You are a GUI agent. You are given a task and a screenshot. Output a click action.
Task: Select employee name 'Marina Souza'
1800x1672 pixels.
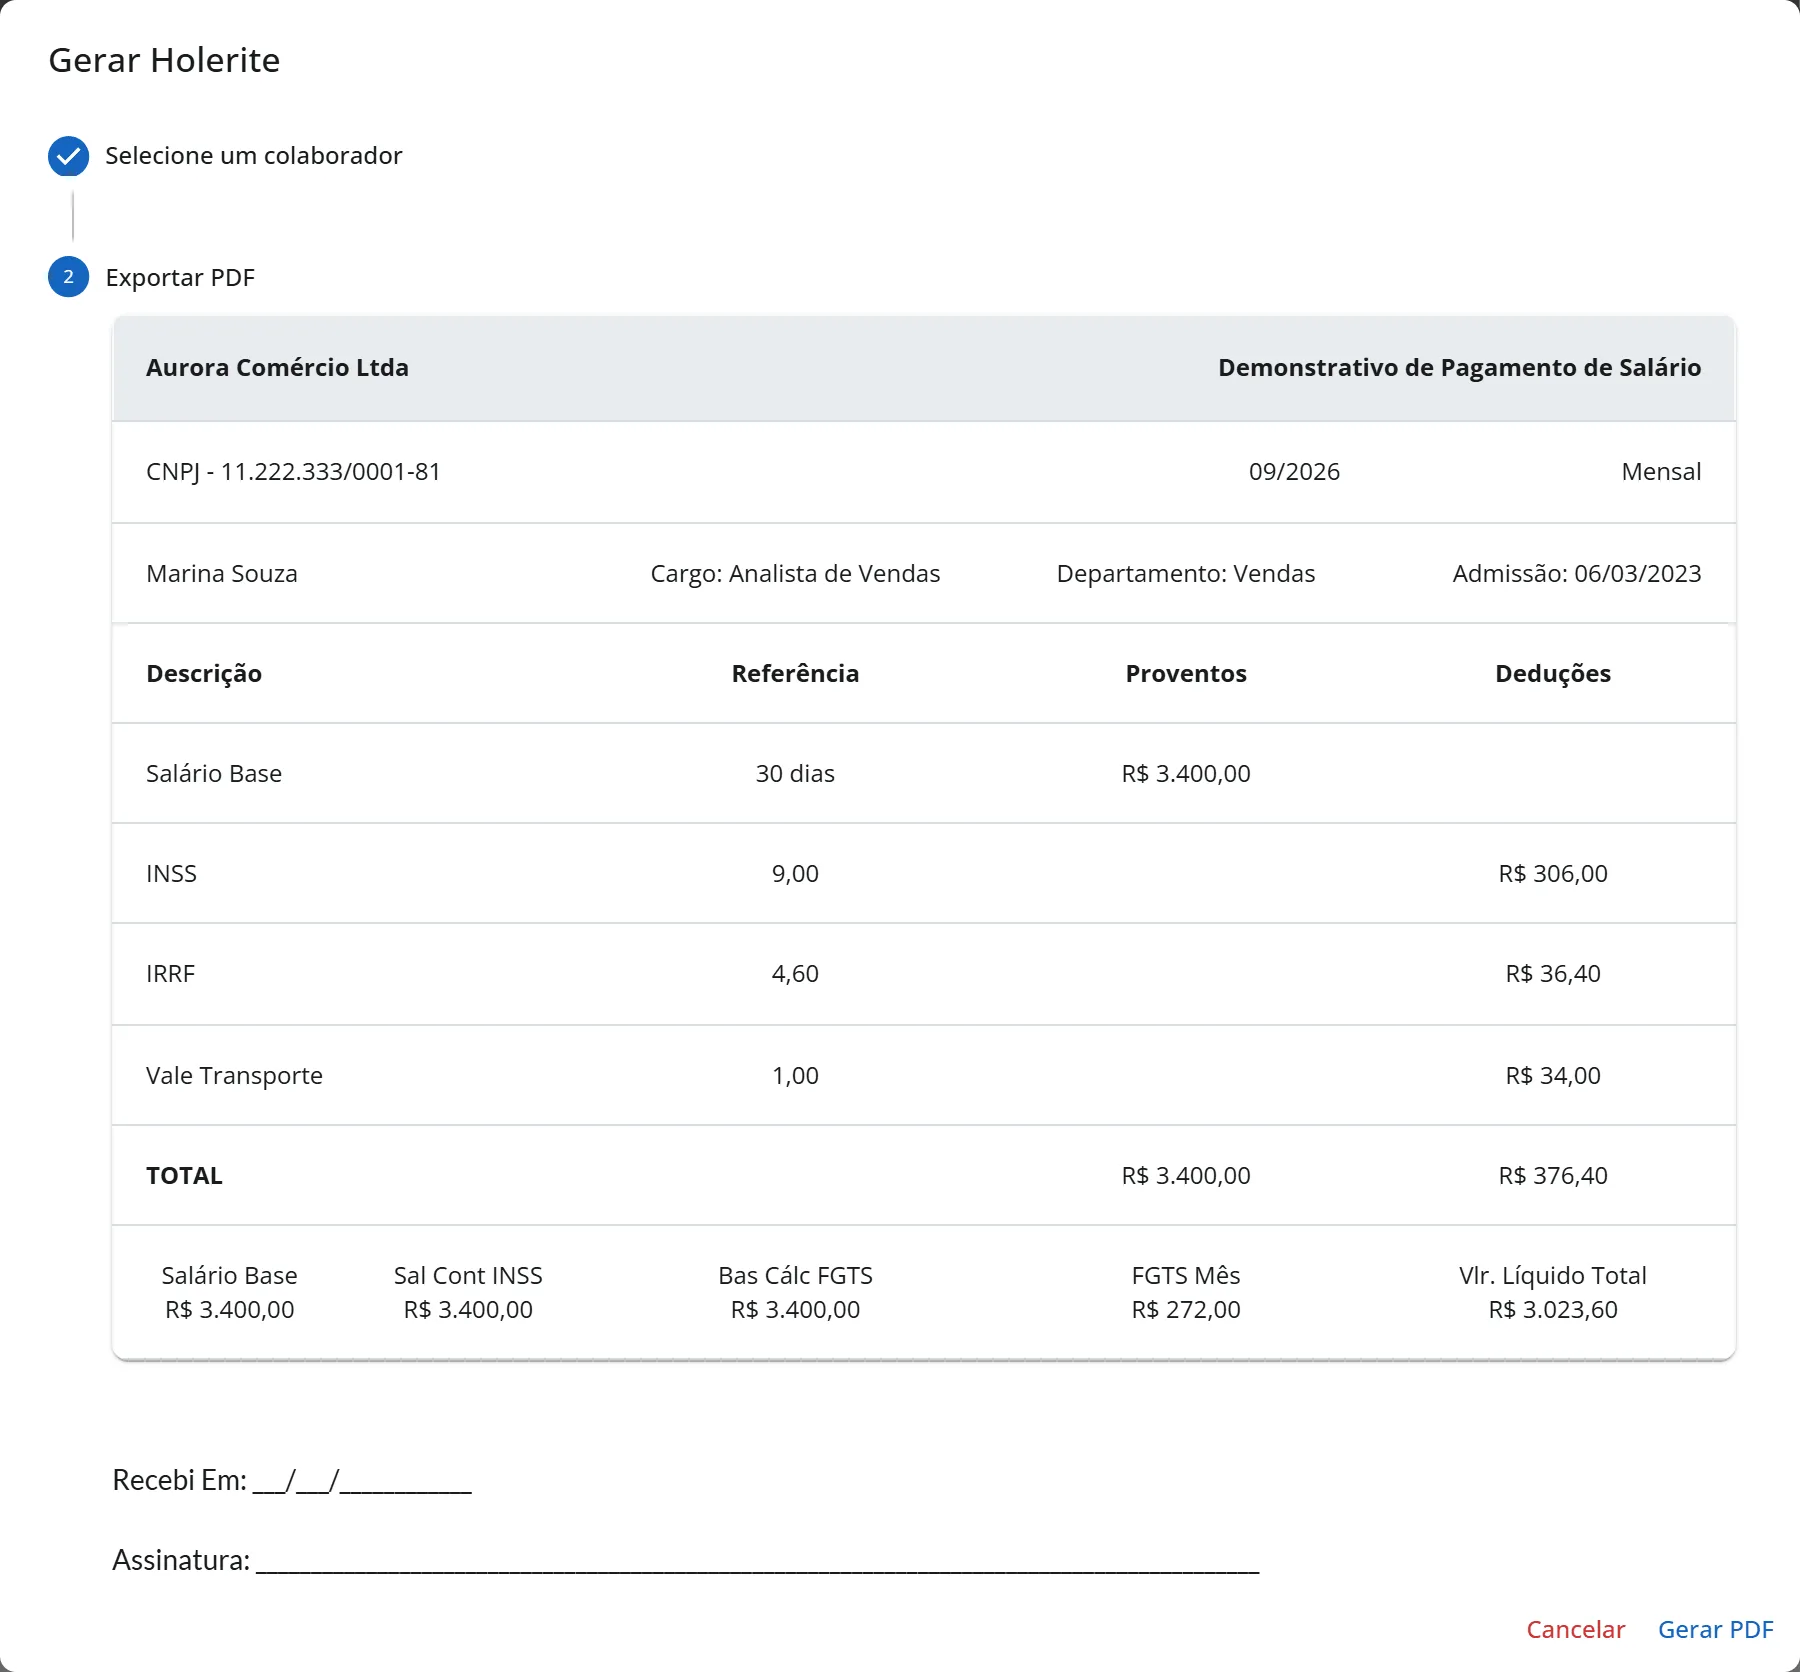point(222,574)
